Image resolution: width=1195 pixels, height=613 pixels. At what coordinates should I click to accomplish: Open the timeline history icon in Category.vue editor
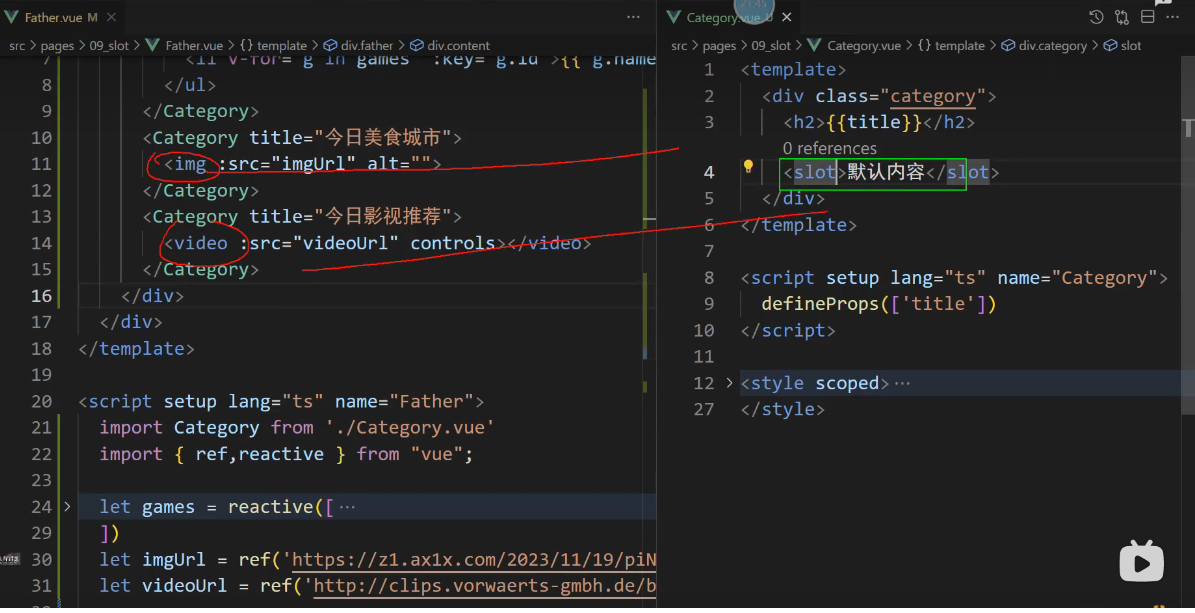(x=1096, y=17)
